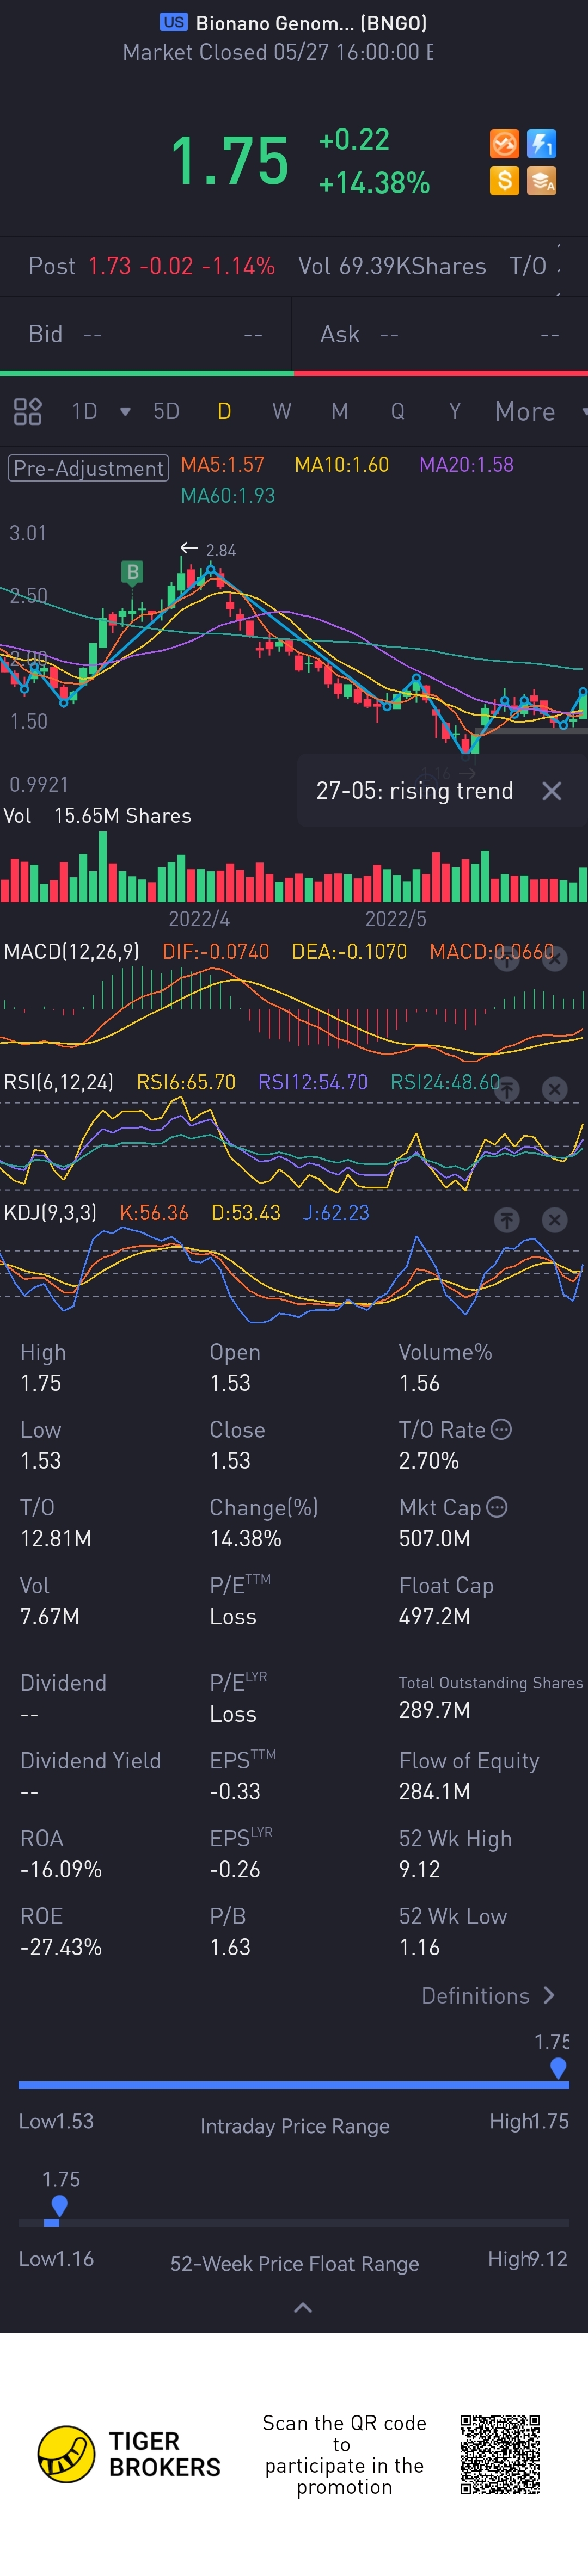Viewport: 588px width, 2576px height.
Task: Tap the ROA value -16.09%
Action: tap(61, 1869)
